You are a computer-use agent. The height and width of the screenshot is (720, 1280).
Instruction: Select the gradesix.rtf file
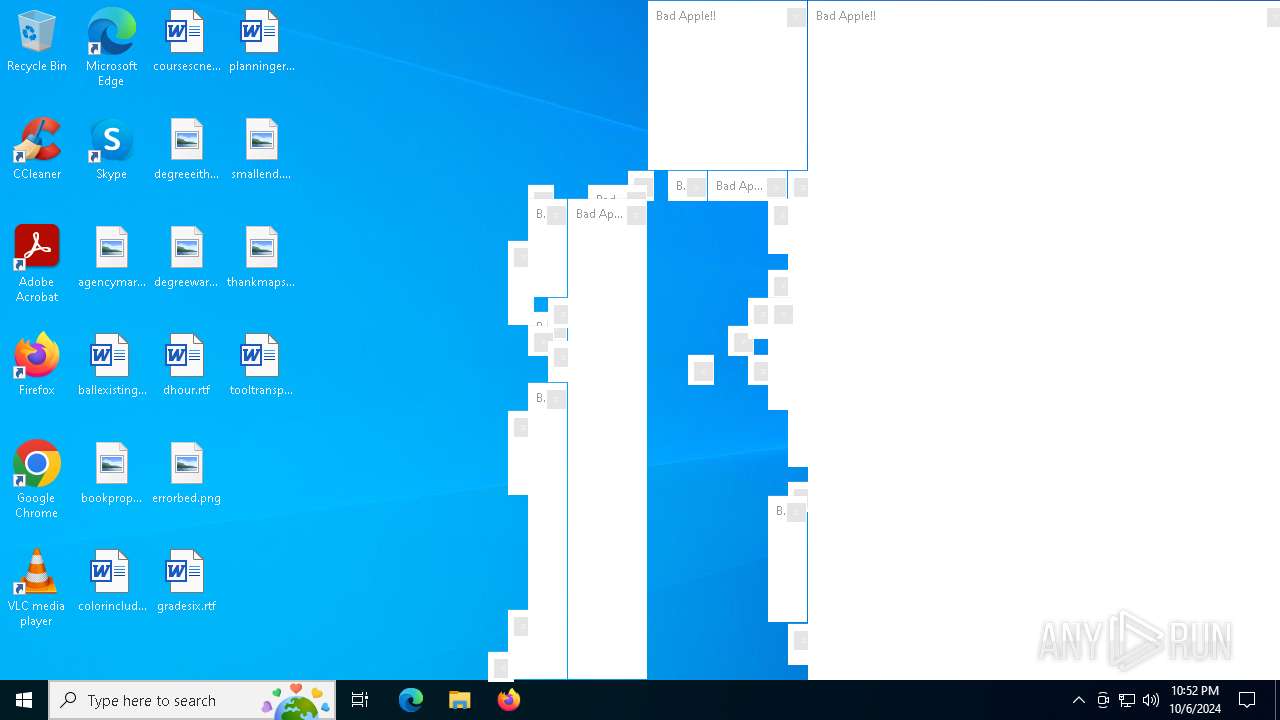pos(186,582)
